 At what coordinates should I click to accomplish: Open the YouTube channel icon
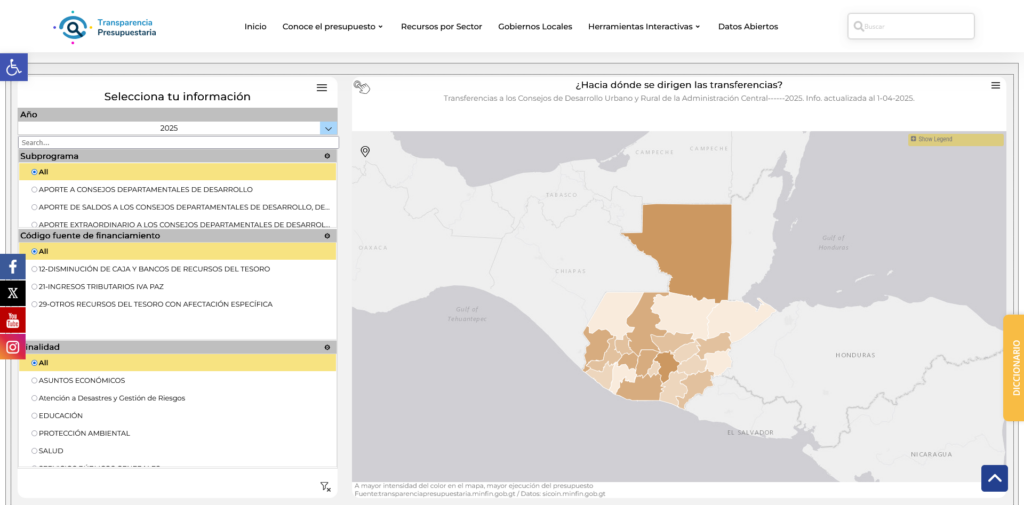13,320
